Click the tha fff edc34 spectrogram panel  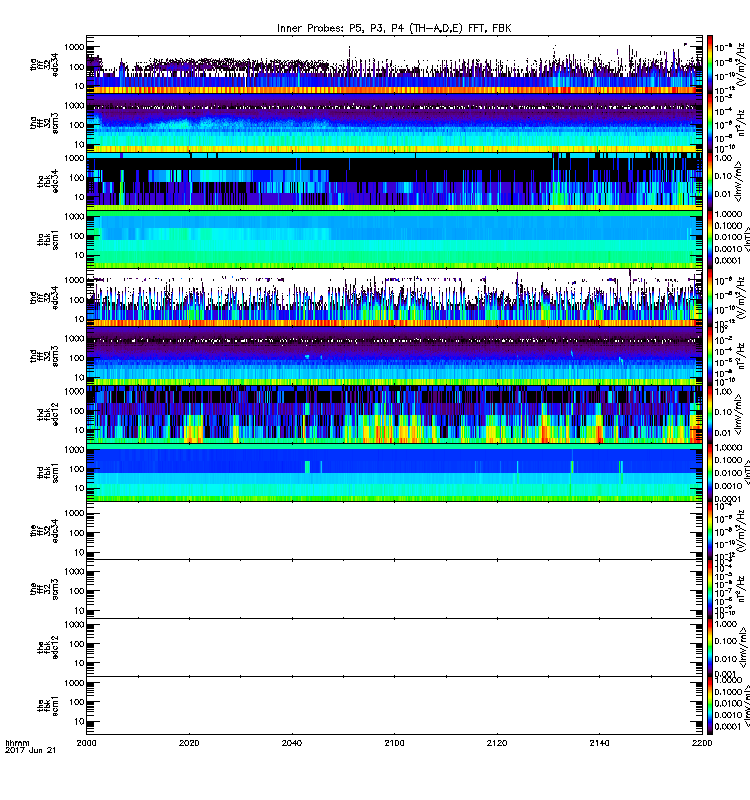point(394,65)
